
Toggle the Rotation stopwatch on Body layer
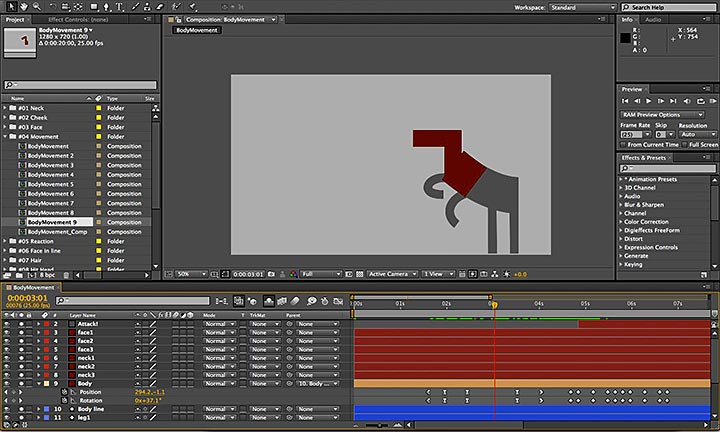(x=65, y=400)
